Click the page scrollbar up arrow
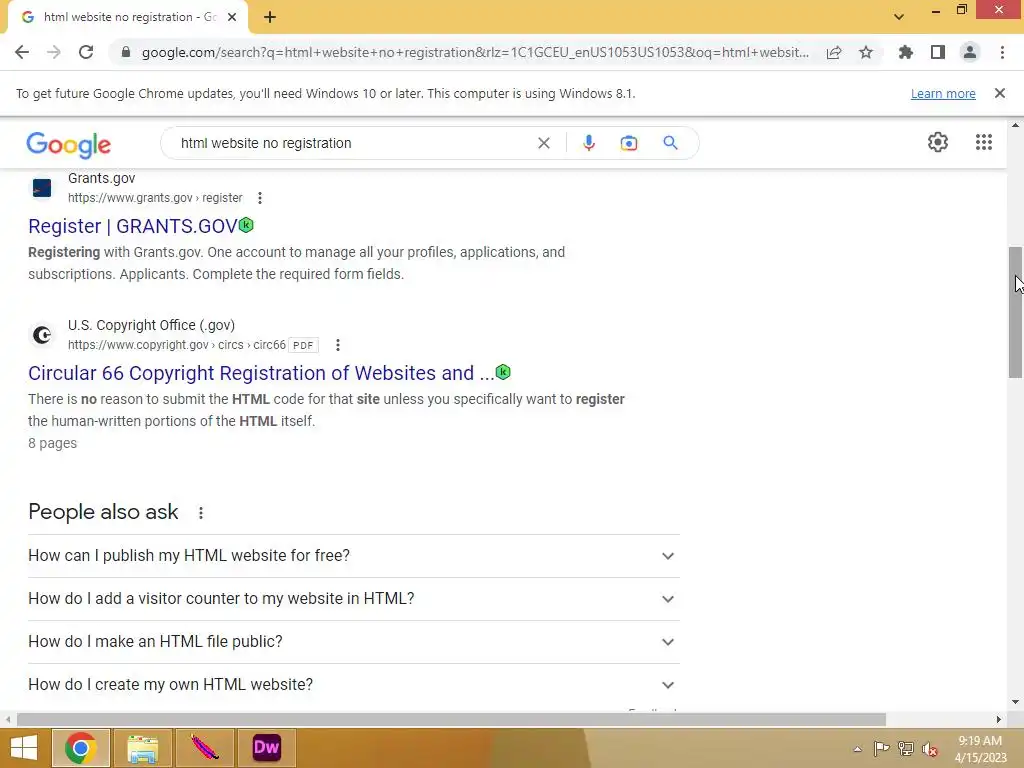The height and width of the screenshot is (768, 1024). coord(1015,125)
